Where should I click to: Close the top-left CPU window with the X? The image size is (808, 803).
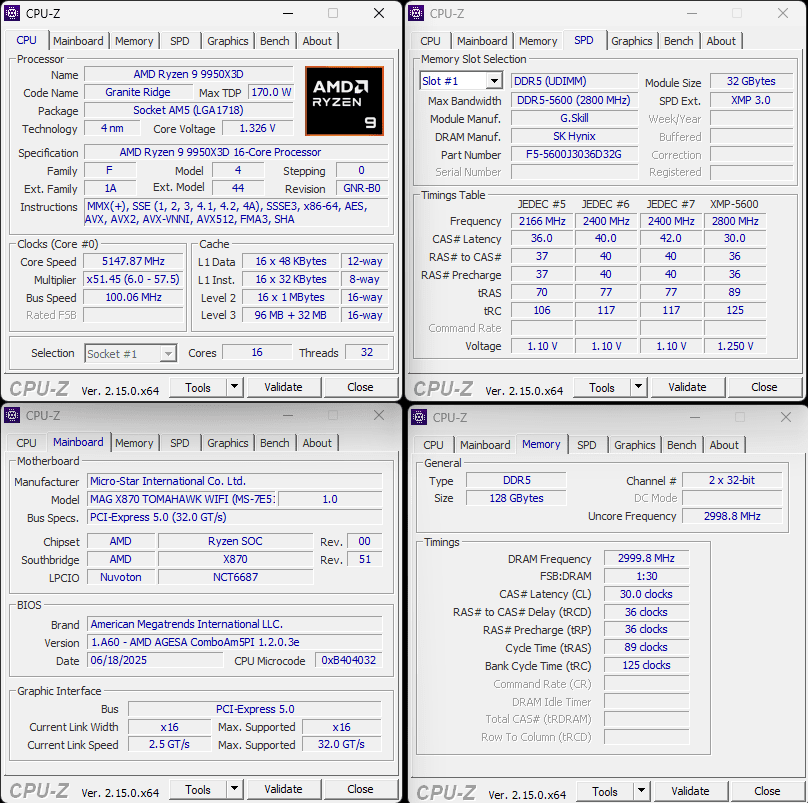379,13
